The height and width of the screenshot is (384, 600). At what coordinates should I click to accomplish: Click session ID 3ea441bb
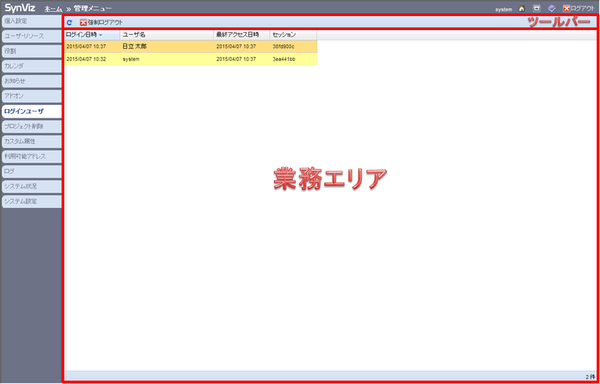tap(284, 59)
